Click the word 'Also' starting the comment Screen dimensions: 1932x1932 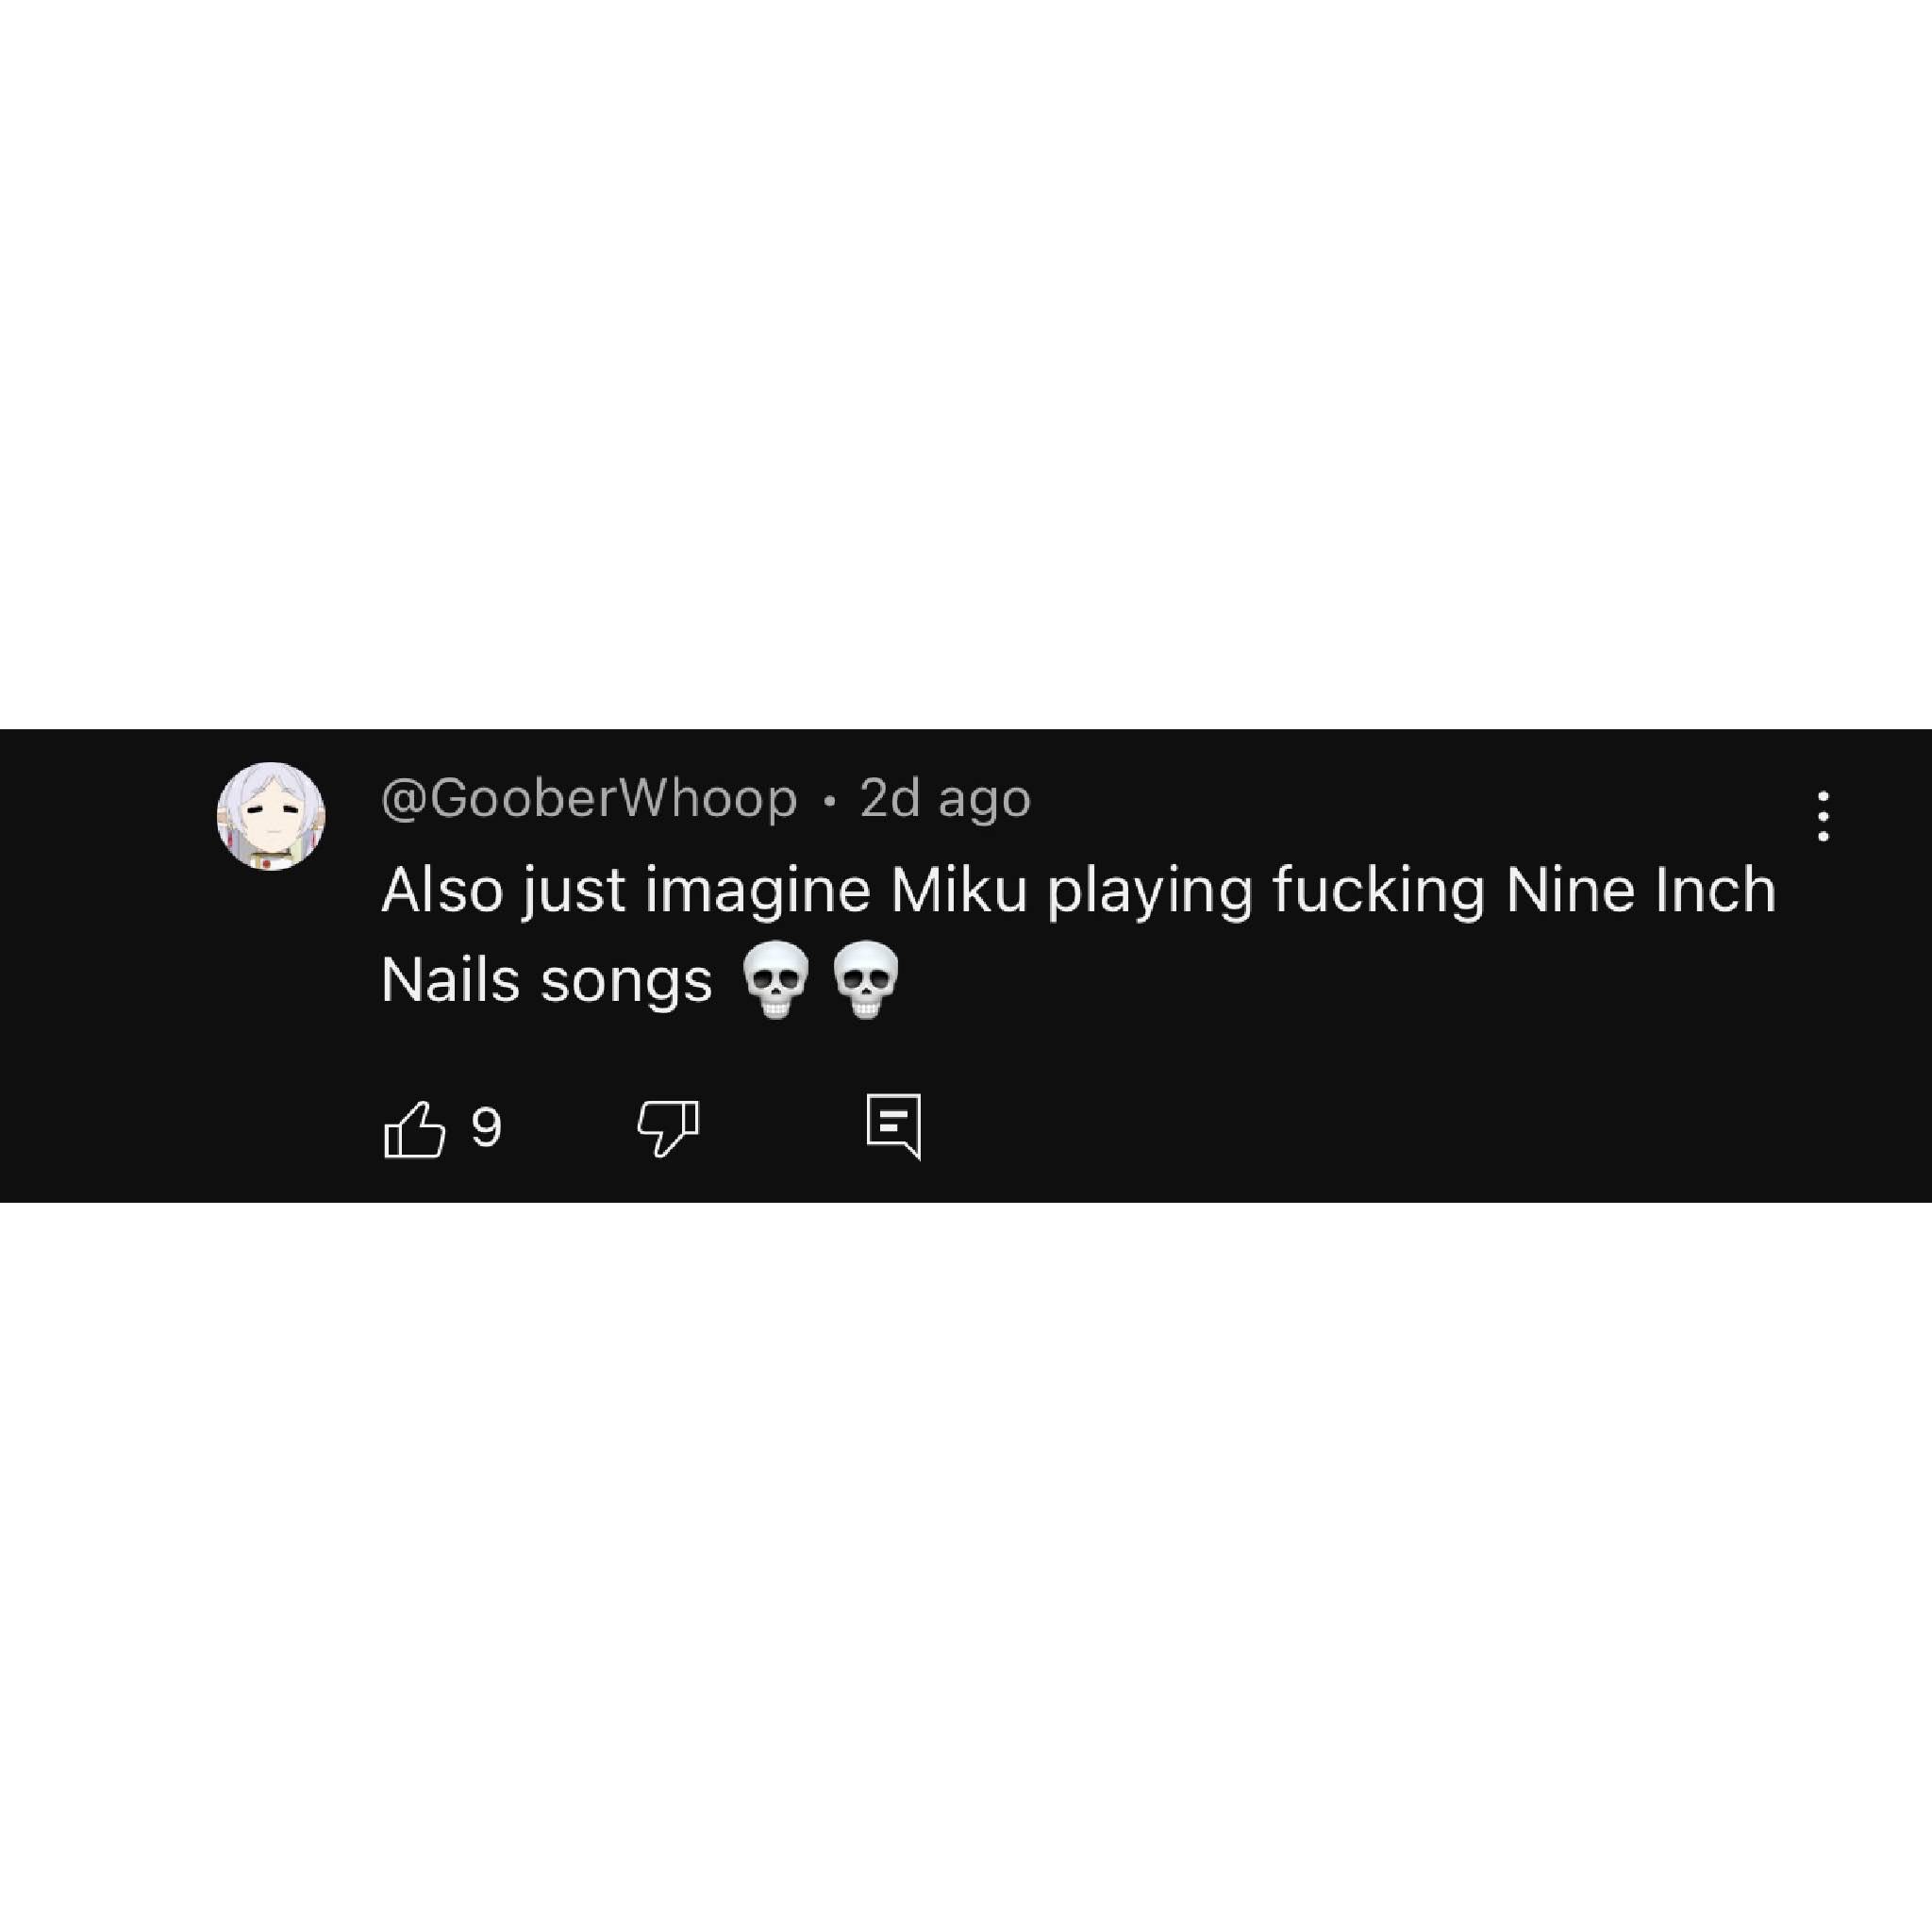pyautogui.click(x=442, y=889)
